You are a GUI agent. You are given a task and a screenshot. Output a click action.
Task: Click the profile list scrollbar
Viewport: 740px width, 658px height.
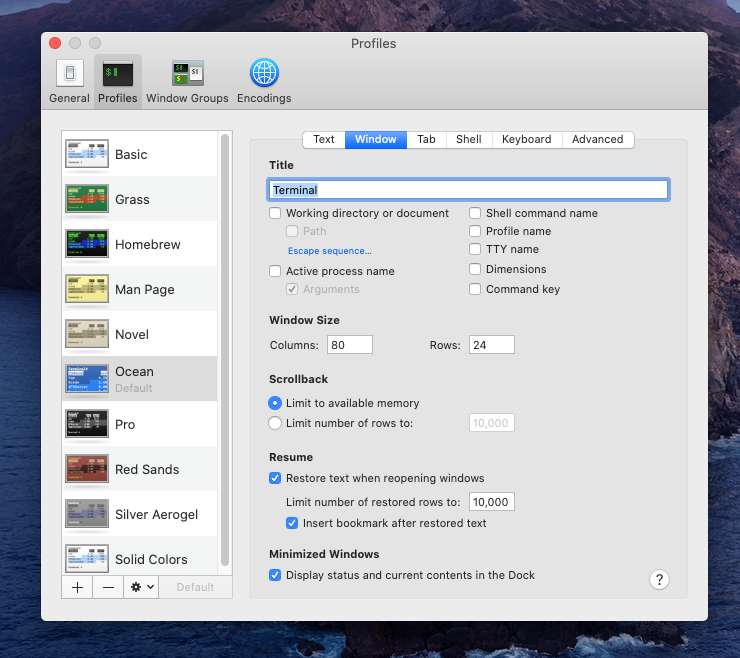pos(225,350)
